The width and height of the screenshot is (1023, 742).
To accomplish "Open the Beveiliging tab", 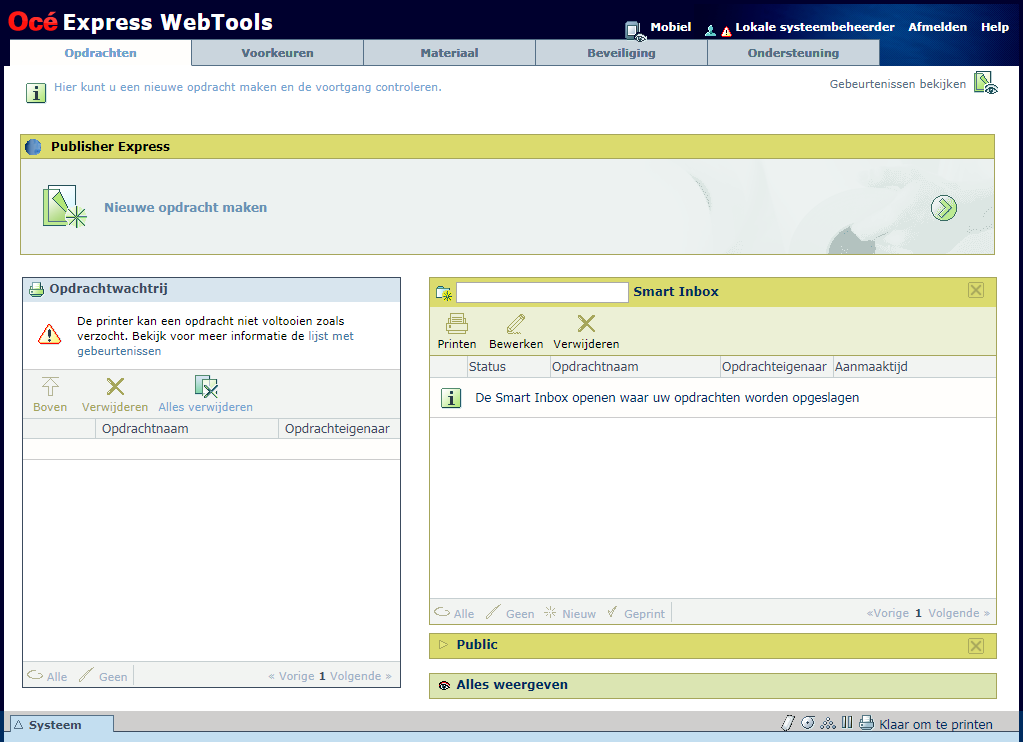I will coord(621,53).
